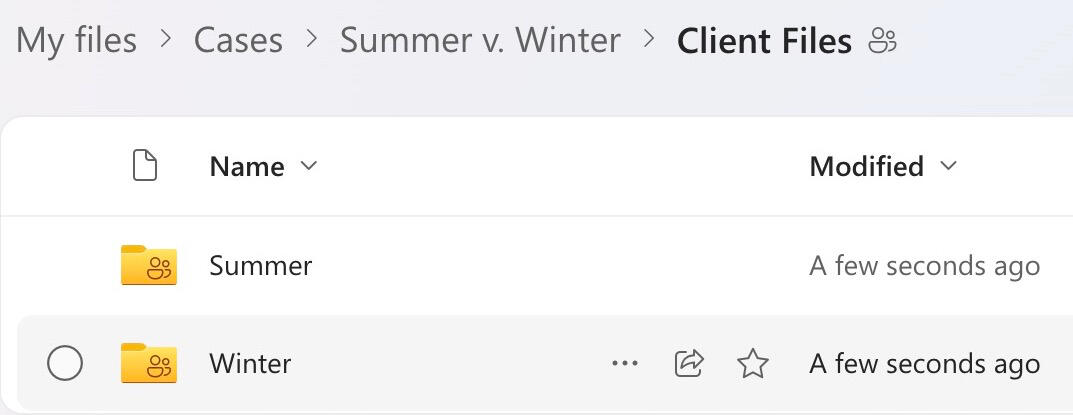Expand the Modified column sort chevron
The image size is (1073, 415).
(948, 166)
